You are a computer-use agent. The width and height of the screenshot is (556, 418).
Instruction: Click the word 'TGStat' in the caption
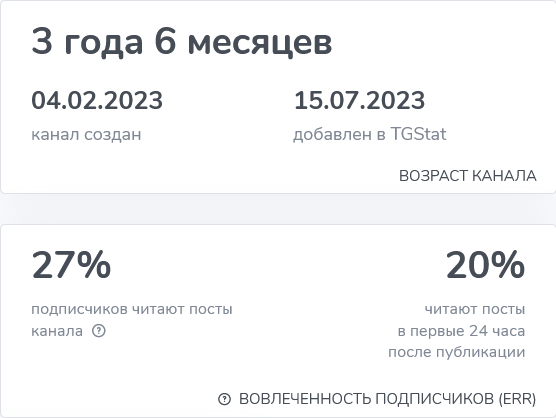tap(418, 134)
